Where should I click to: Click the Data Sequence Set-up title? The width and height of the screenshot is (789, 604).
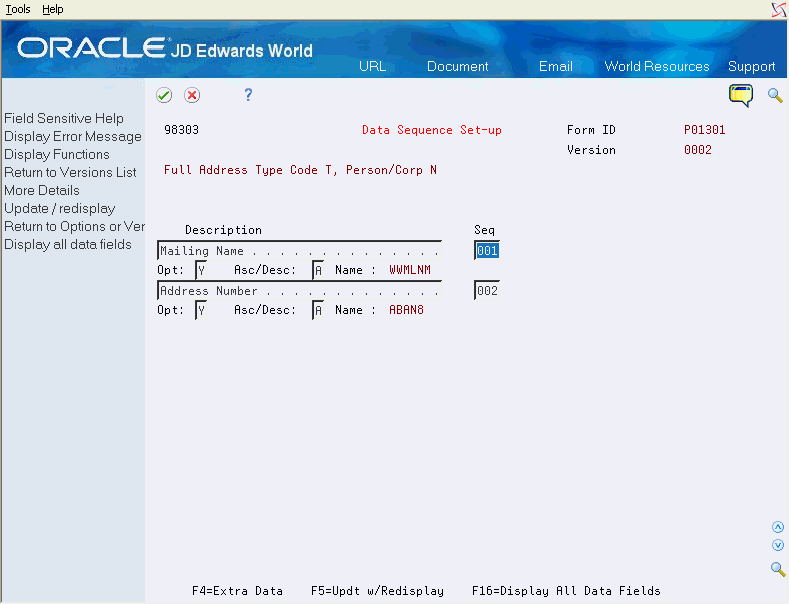click(432, 130)
